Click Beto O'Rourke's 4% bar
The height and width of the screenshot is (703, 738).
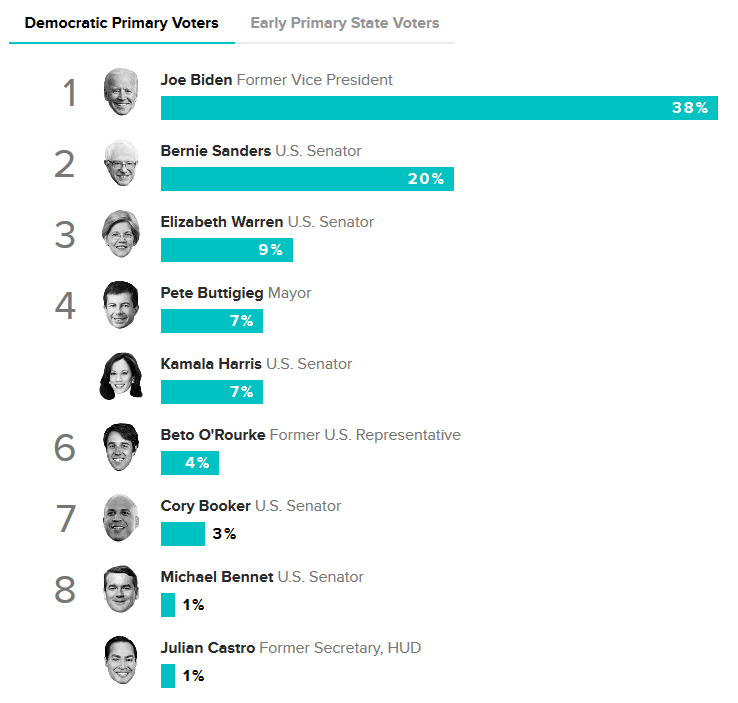[190, 463]
